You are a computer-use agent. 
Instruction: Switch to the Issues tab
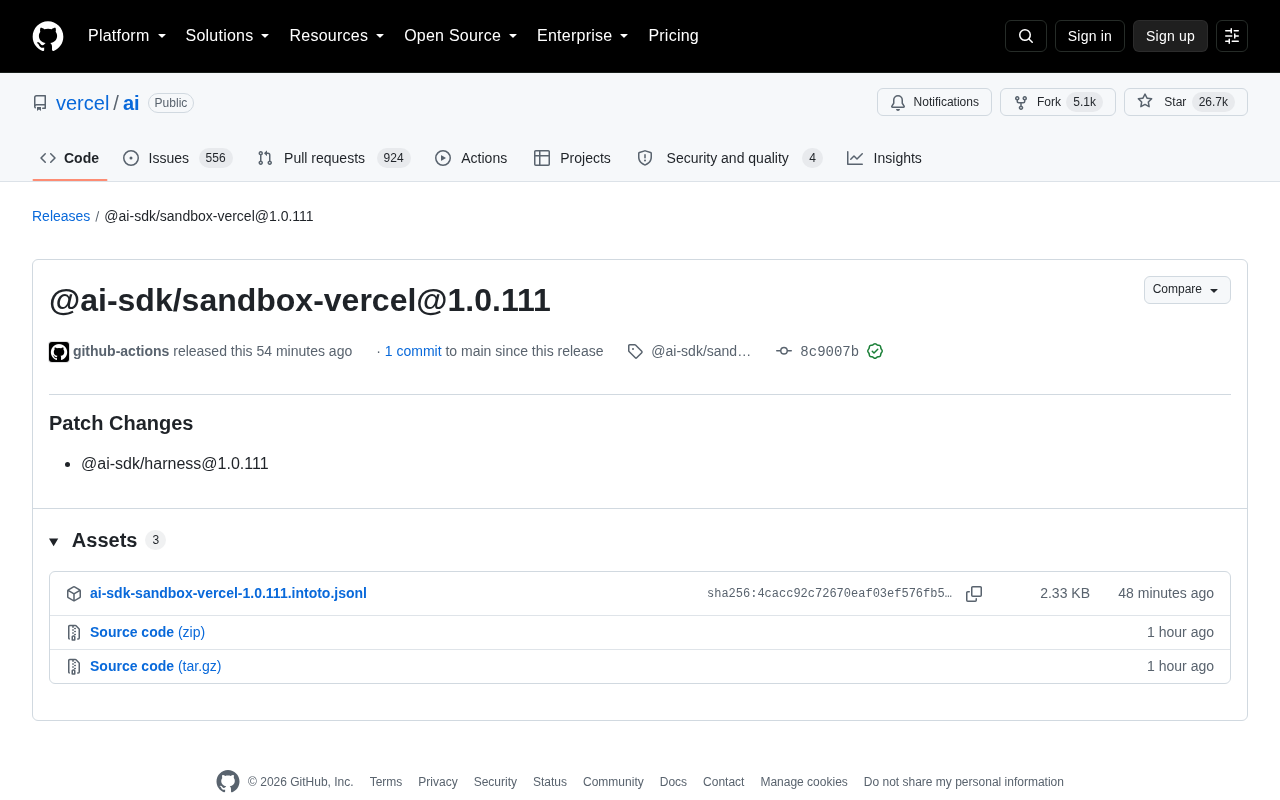[x=178, y=158]
